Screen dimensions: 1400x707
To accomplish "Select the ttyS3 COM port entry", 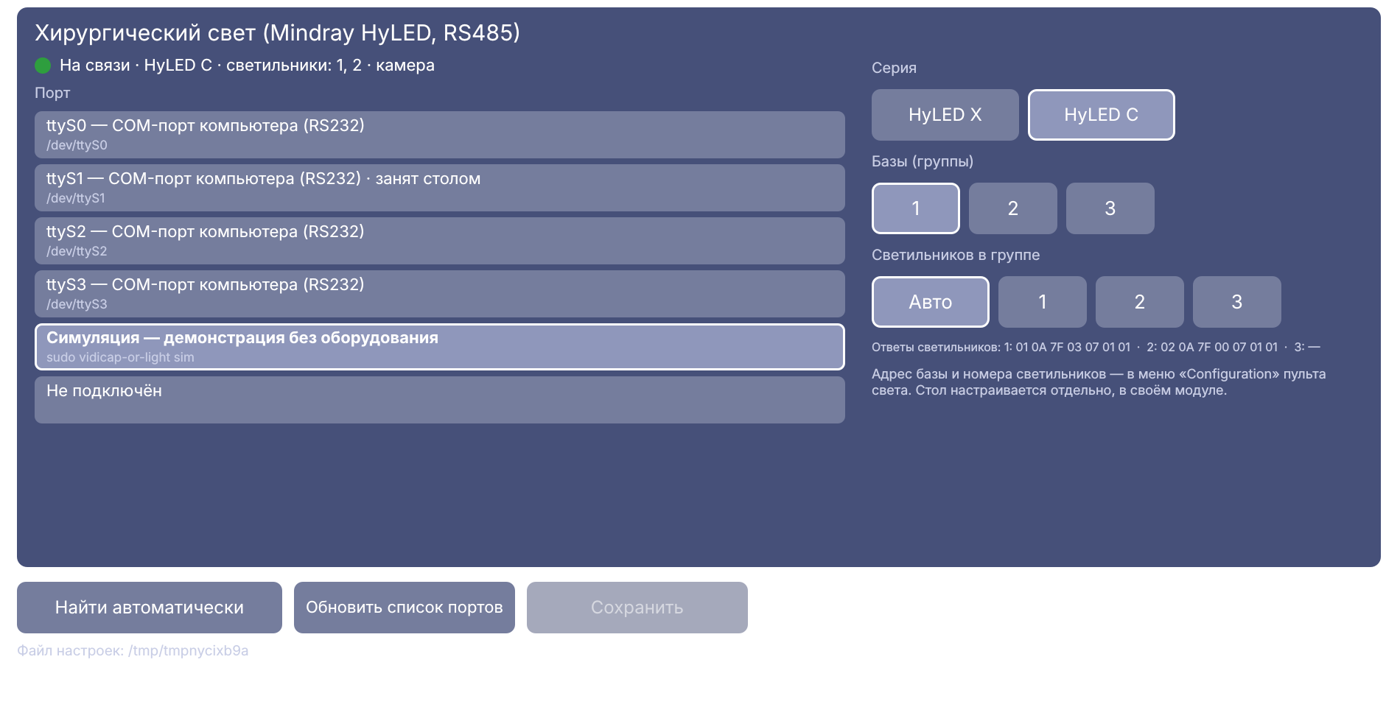I will click(440, 293).
